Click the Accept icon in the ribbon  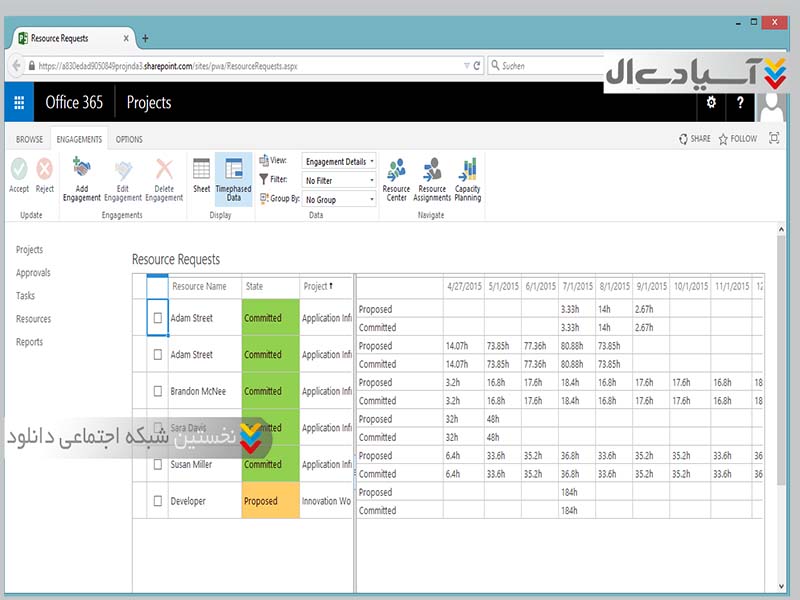pyautogui.click(x=19, y=170)
